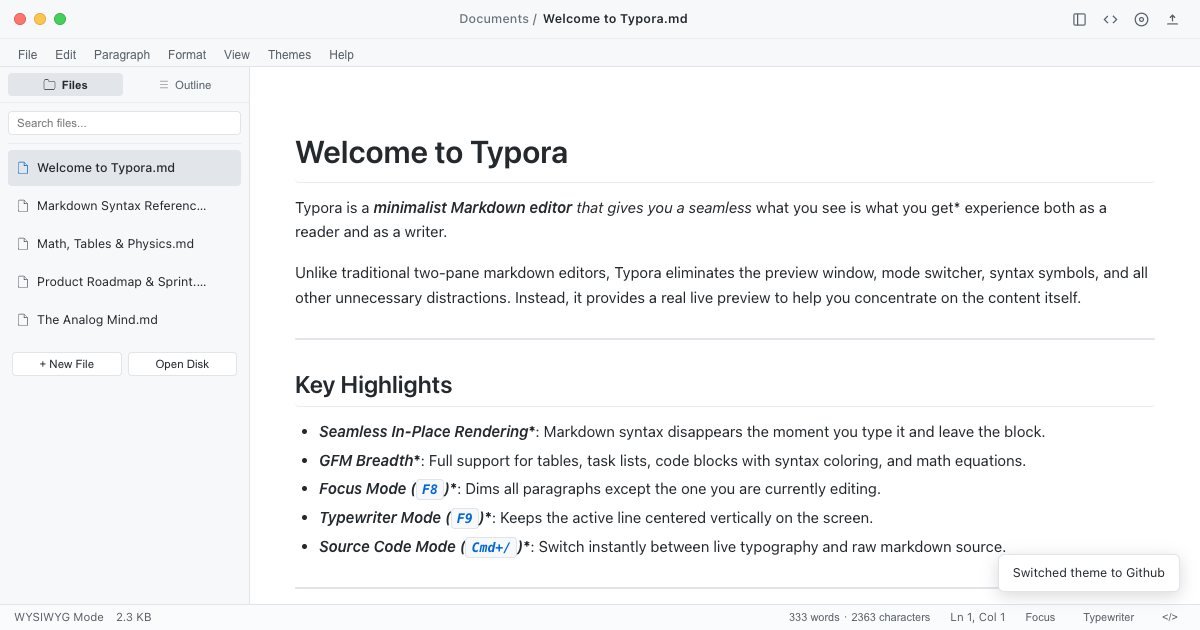The height and width of the screenshot is (630, 1200).
Task: Click the focus mode target icon
Action: pyautogui.click(x=1141, y=19)
